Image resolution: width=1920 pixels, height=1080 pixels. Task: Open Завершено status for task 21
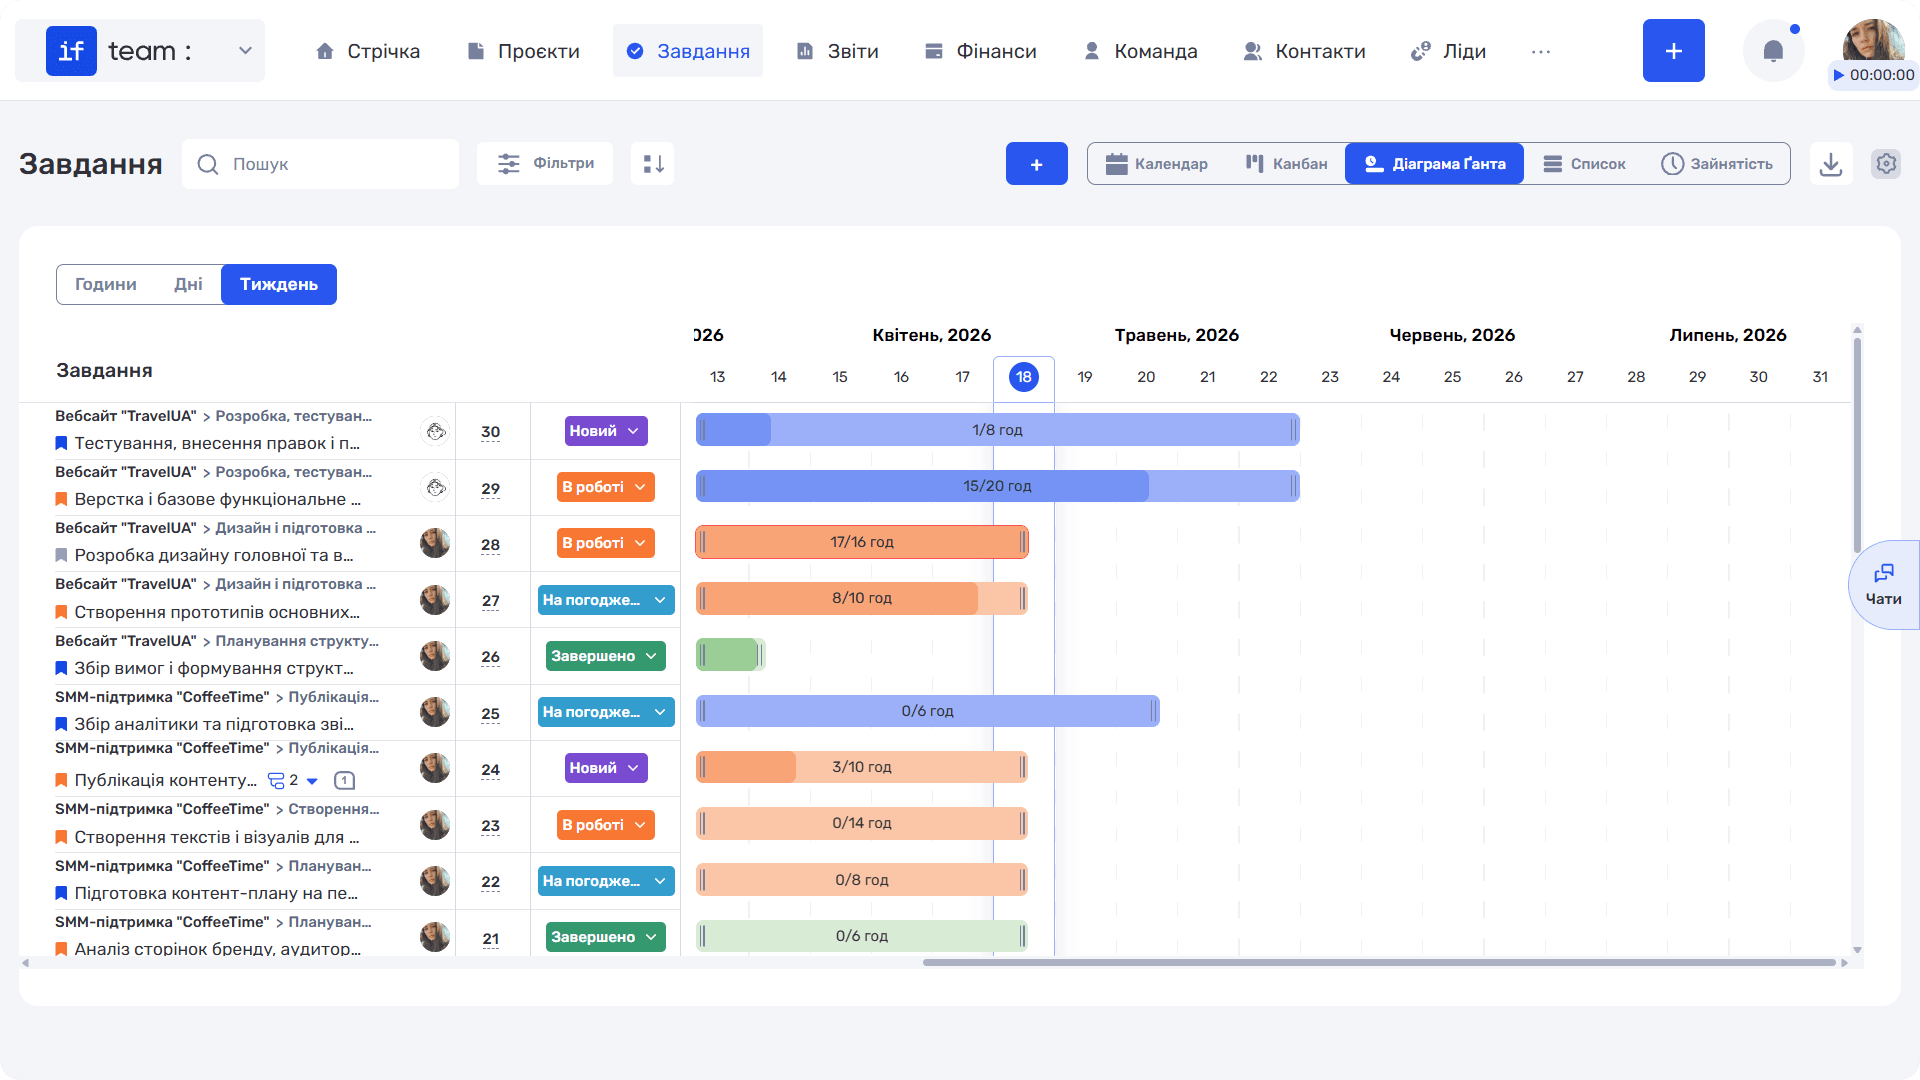pyautogui.click(x=606, y=937)
